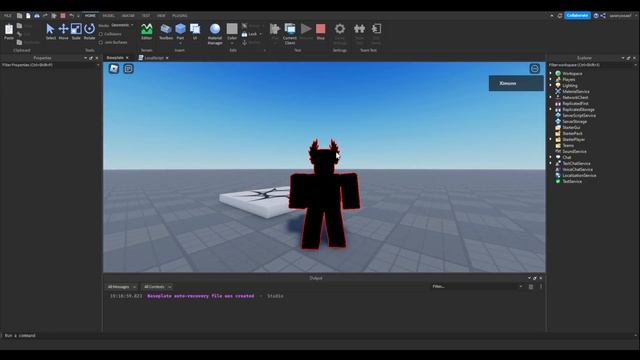Click the Output Filter input field

coord(476,287)
